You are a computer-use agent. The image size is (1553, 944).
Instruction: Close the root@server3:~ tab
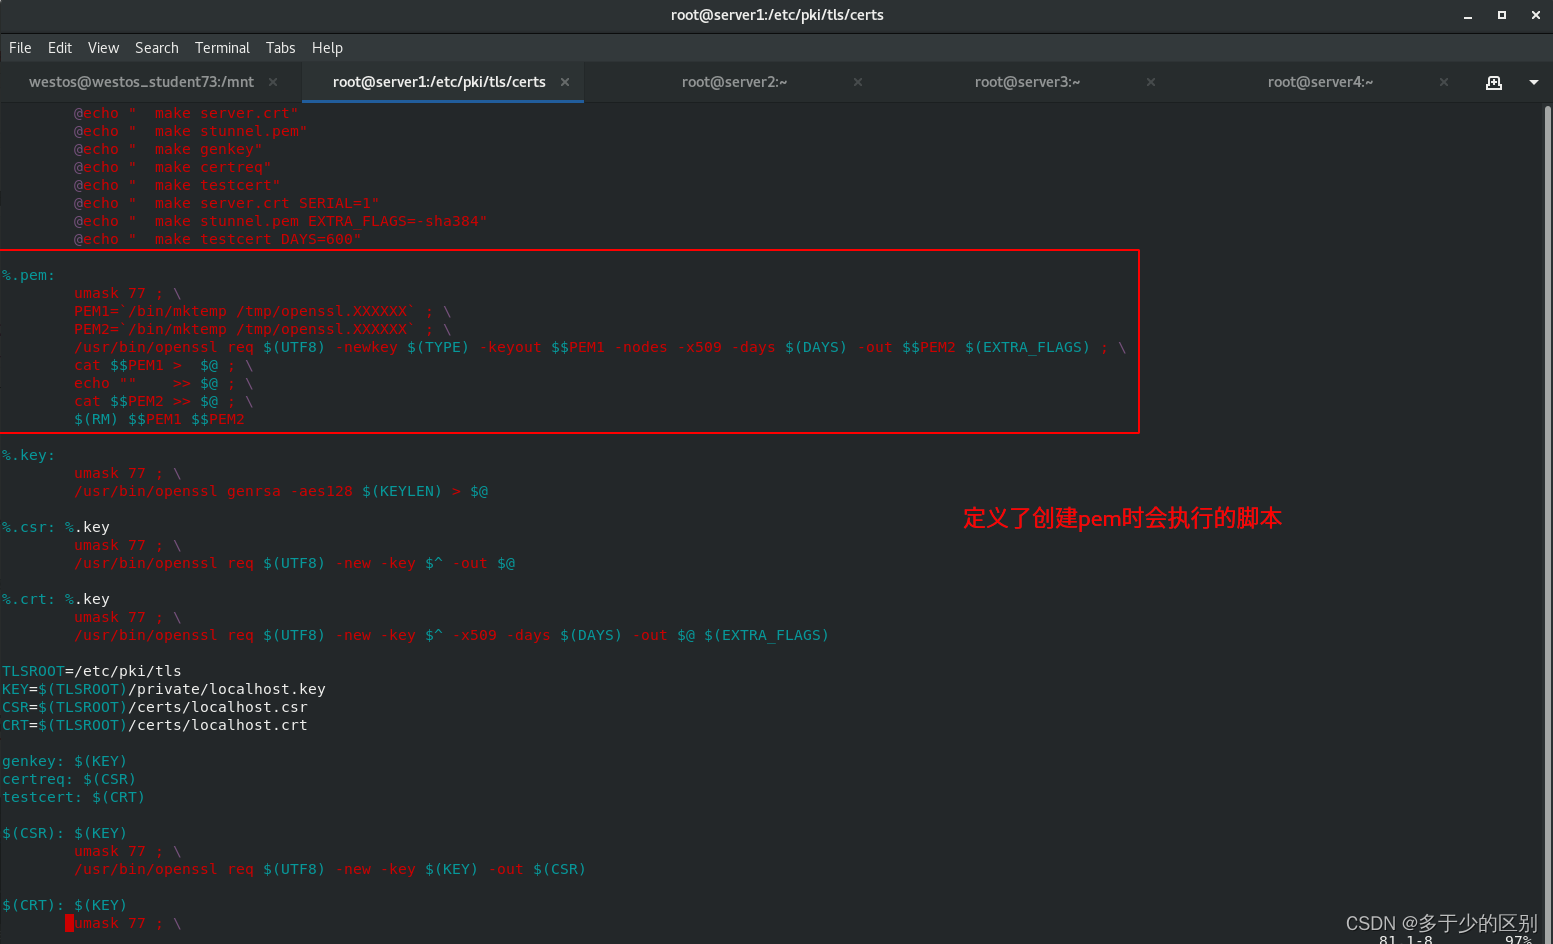click(x=1151, y=82)
